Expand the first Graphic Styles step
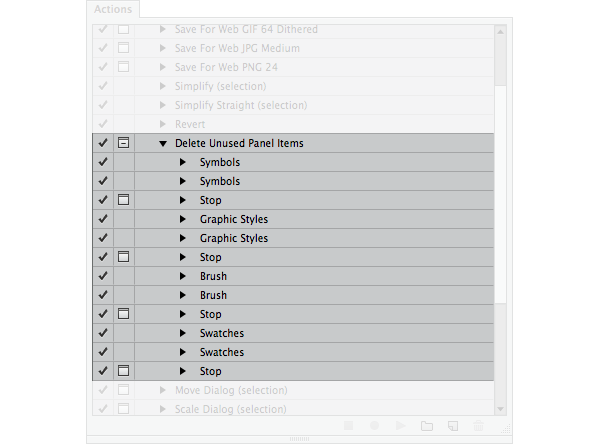Viewport: 600px width, 444px height. (x=183, y=220)
